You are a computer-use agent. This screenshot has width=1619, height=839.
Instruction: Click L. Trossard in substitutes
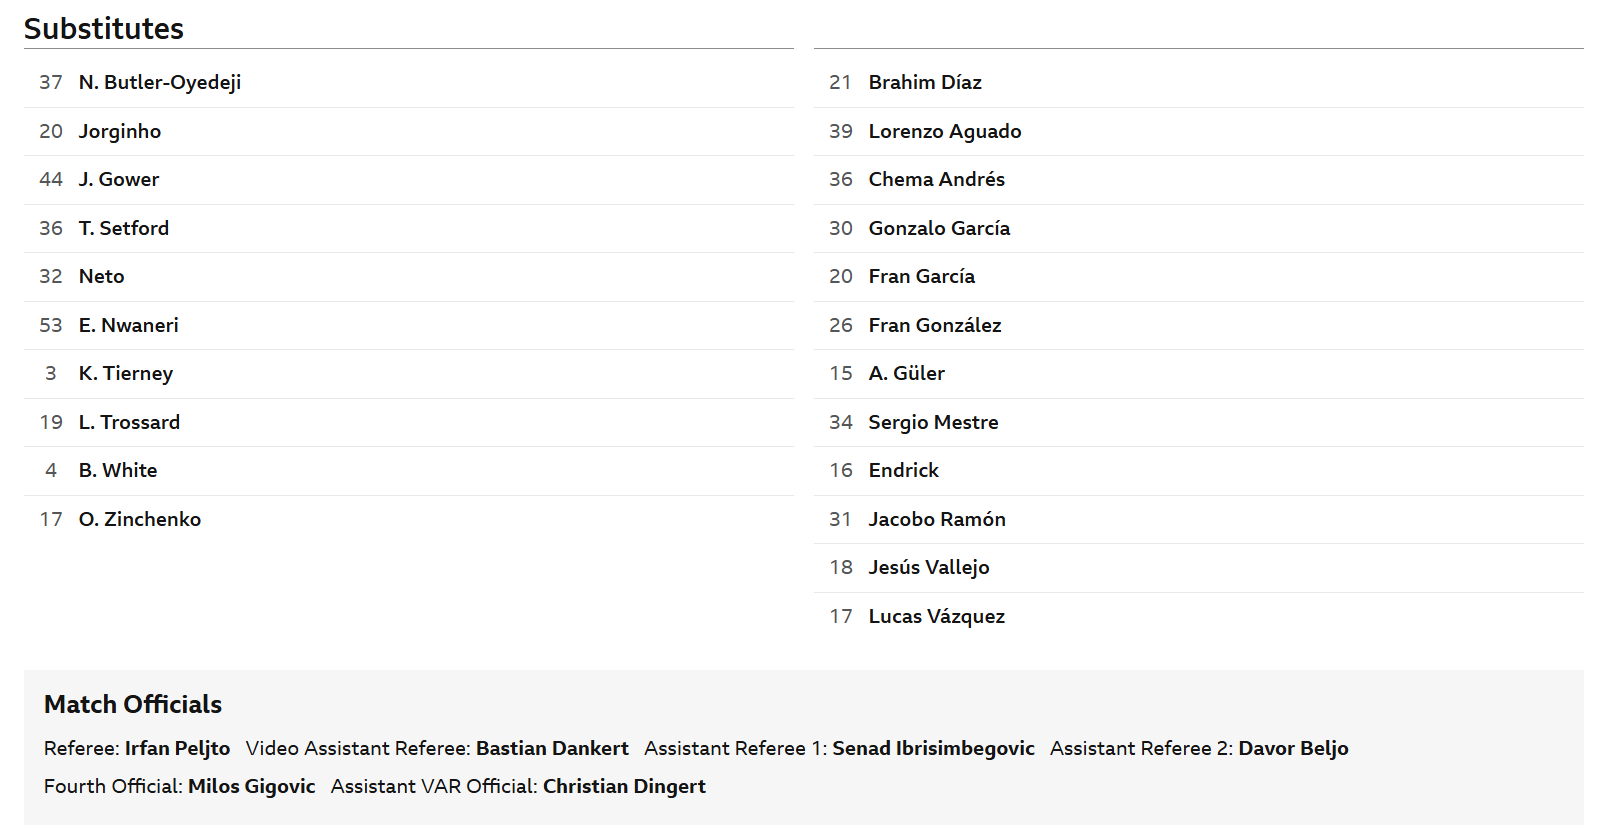(x=130, y=423)
